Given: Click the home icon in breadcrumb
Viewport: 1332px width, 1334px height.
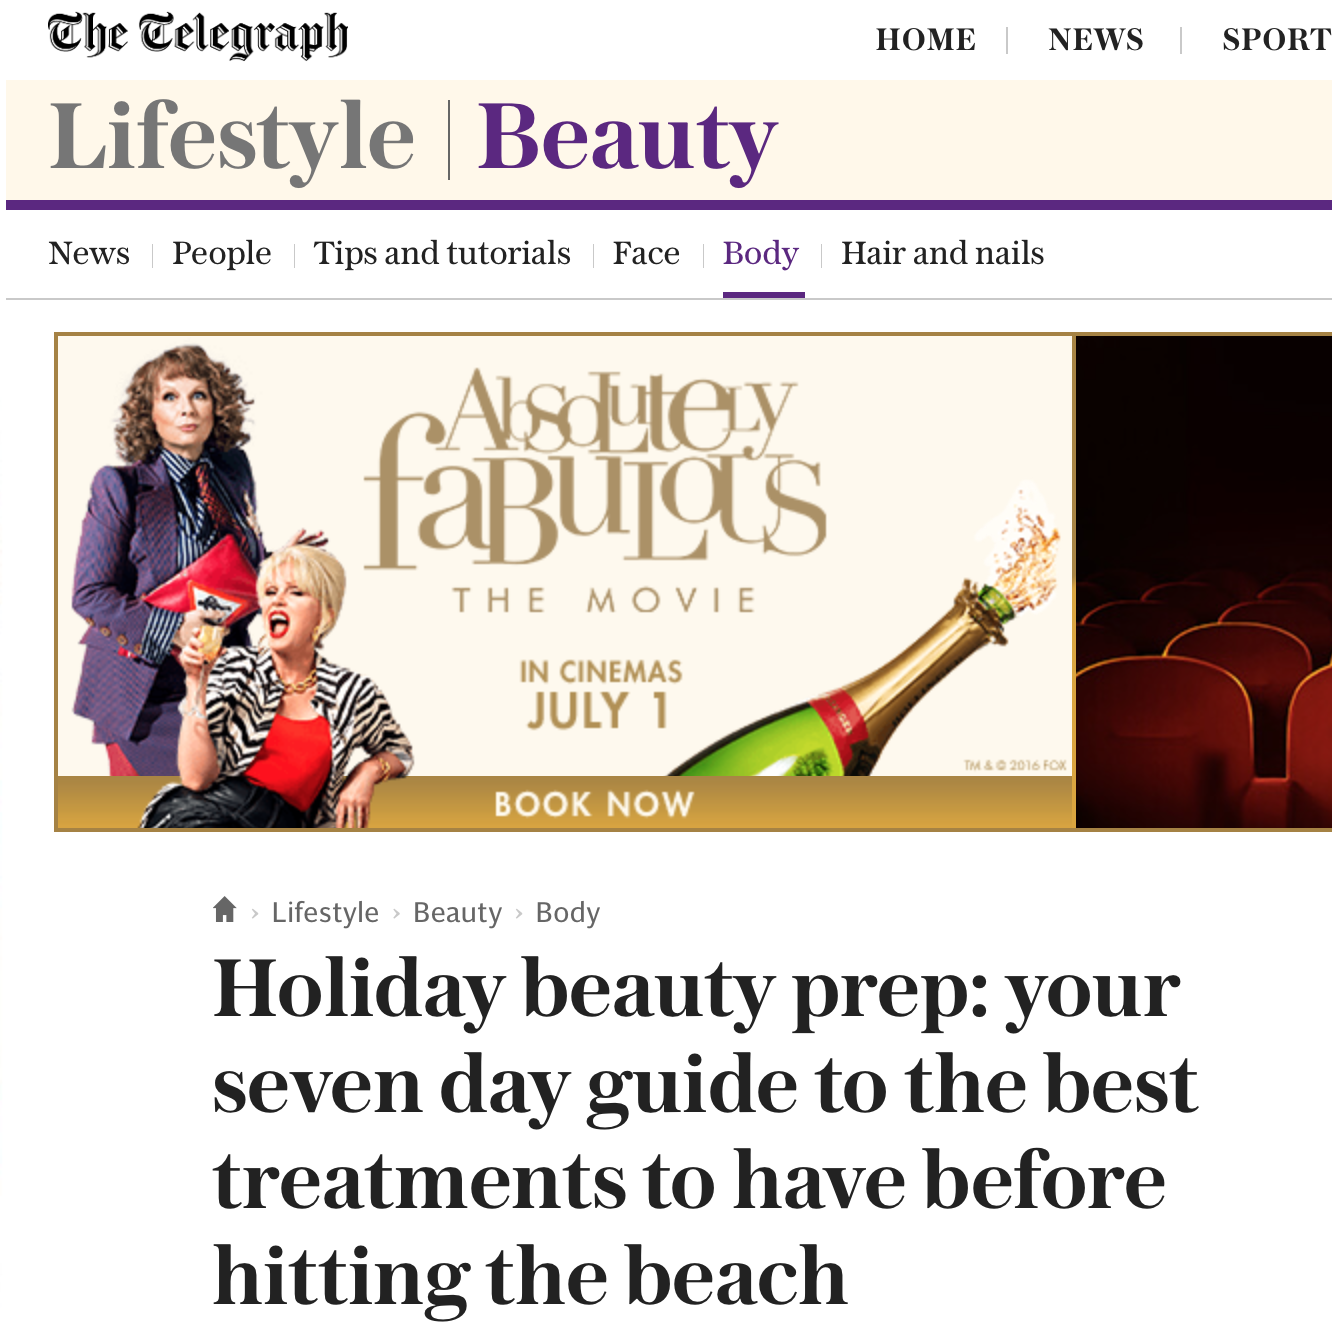Looking at the screenshot, I should coord(225,910).
